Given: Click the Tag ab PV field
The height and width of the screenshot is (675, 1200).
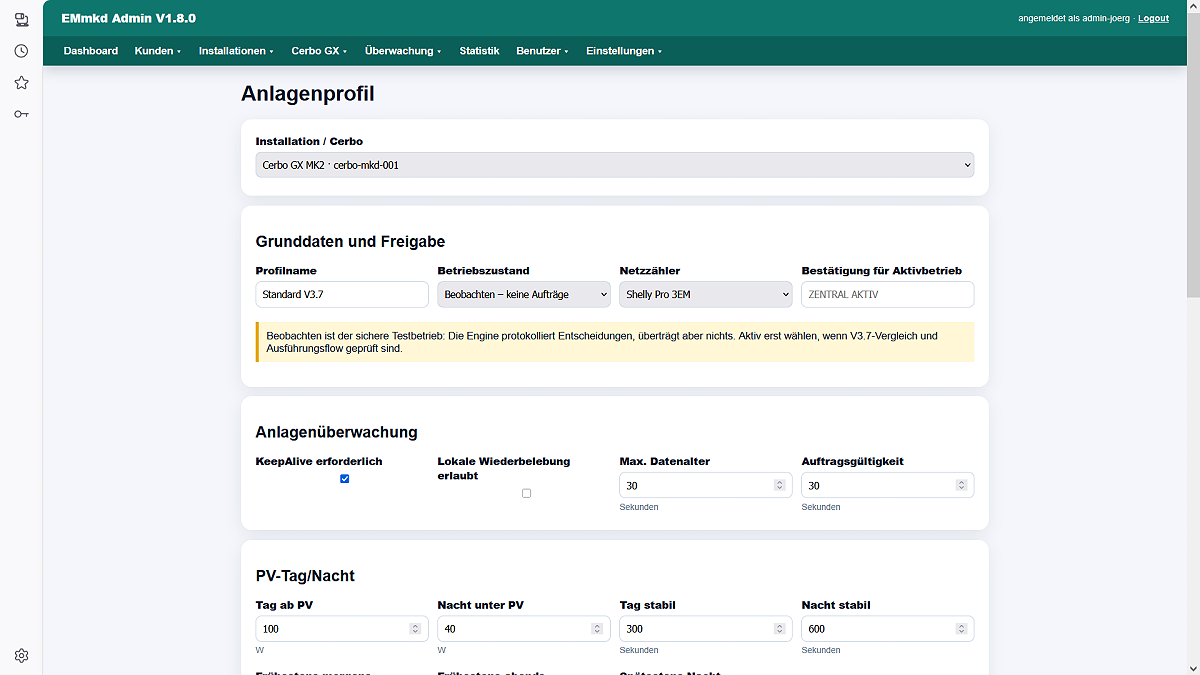Looking at the screenshot, I should click(342, 629).
